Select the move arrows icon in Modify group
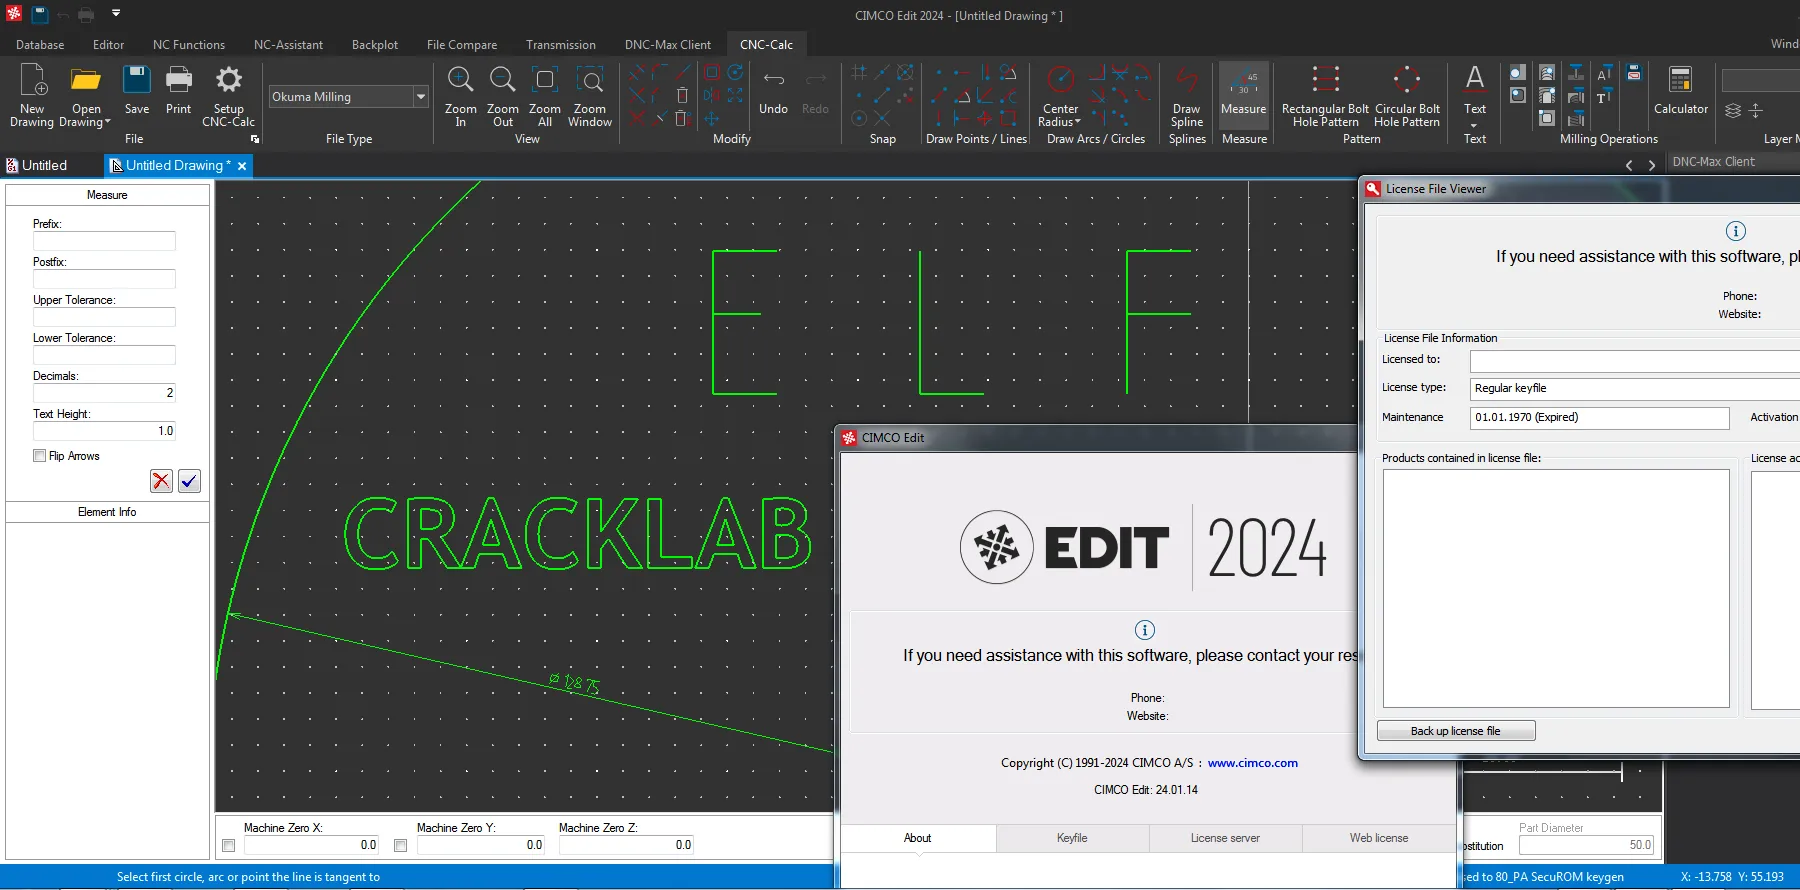Viewport: 1800px width, 890px height. (712, 119)
